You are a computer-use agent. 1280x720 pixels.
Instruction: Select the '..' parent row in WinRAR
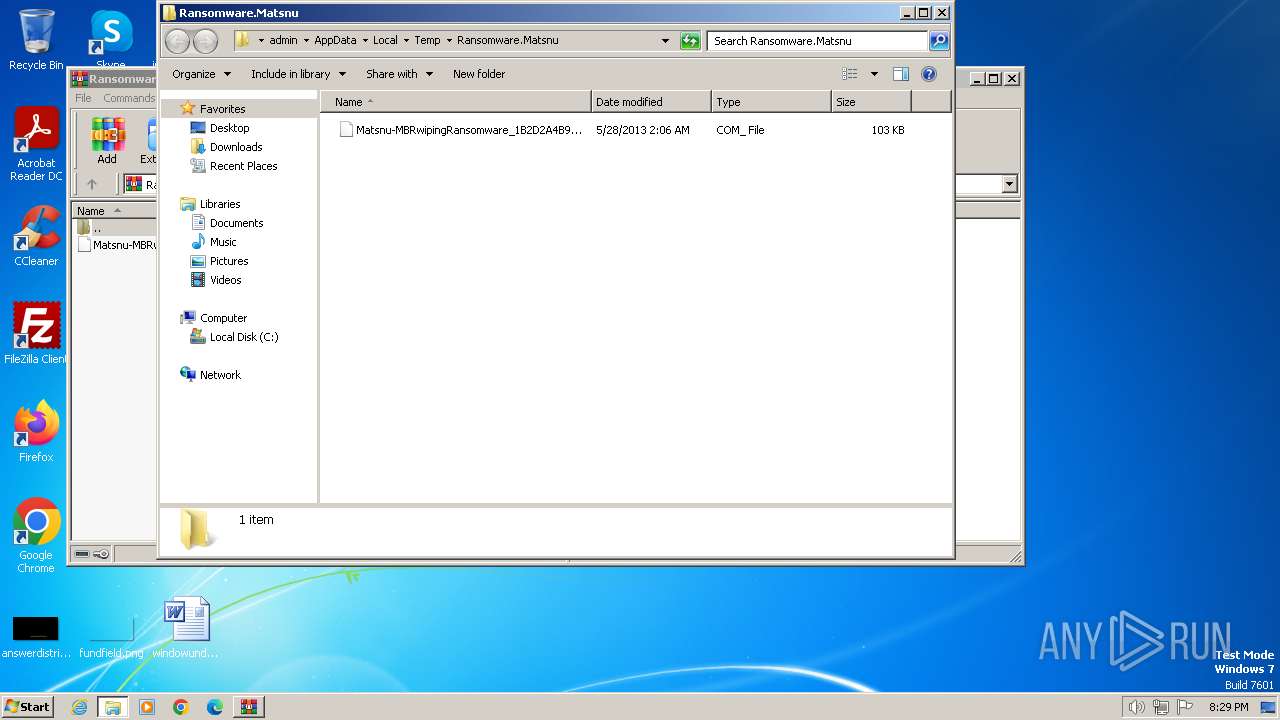tap(114, 228)
